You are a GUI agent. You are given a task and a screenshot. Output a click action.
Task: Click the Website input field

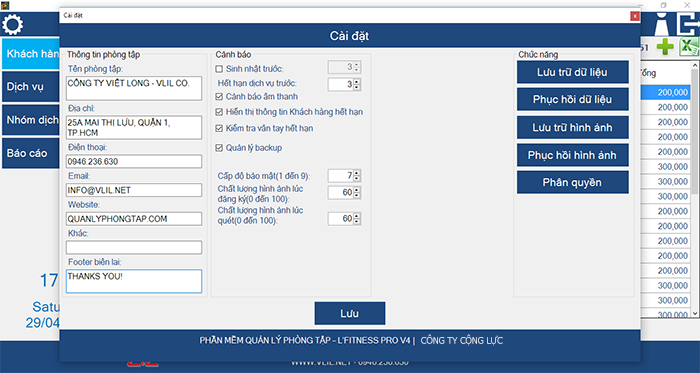pyautogui.click(x=134, y=219)
